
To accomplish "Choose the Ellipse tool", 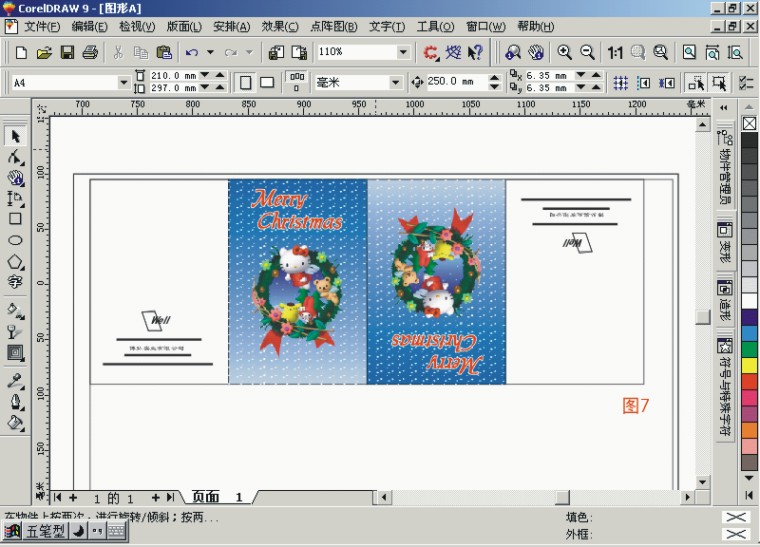I will [15, 240].
